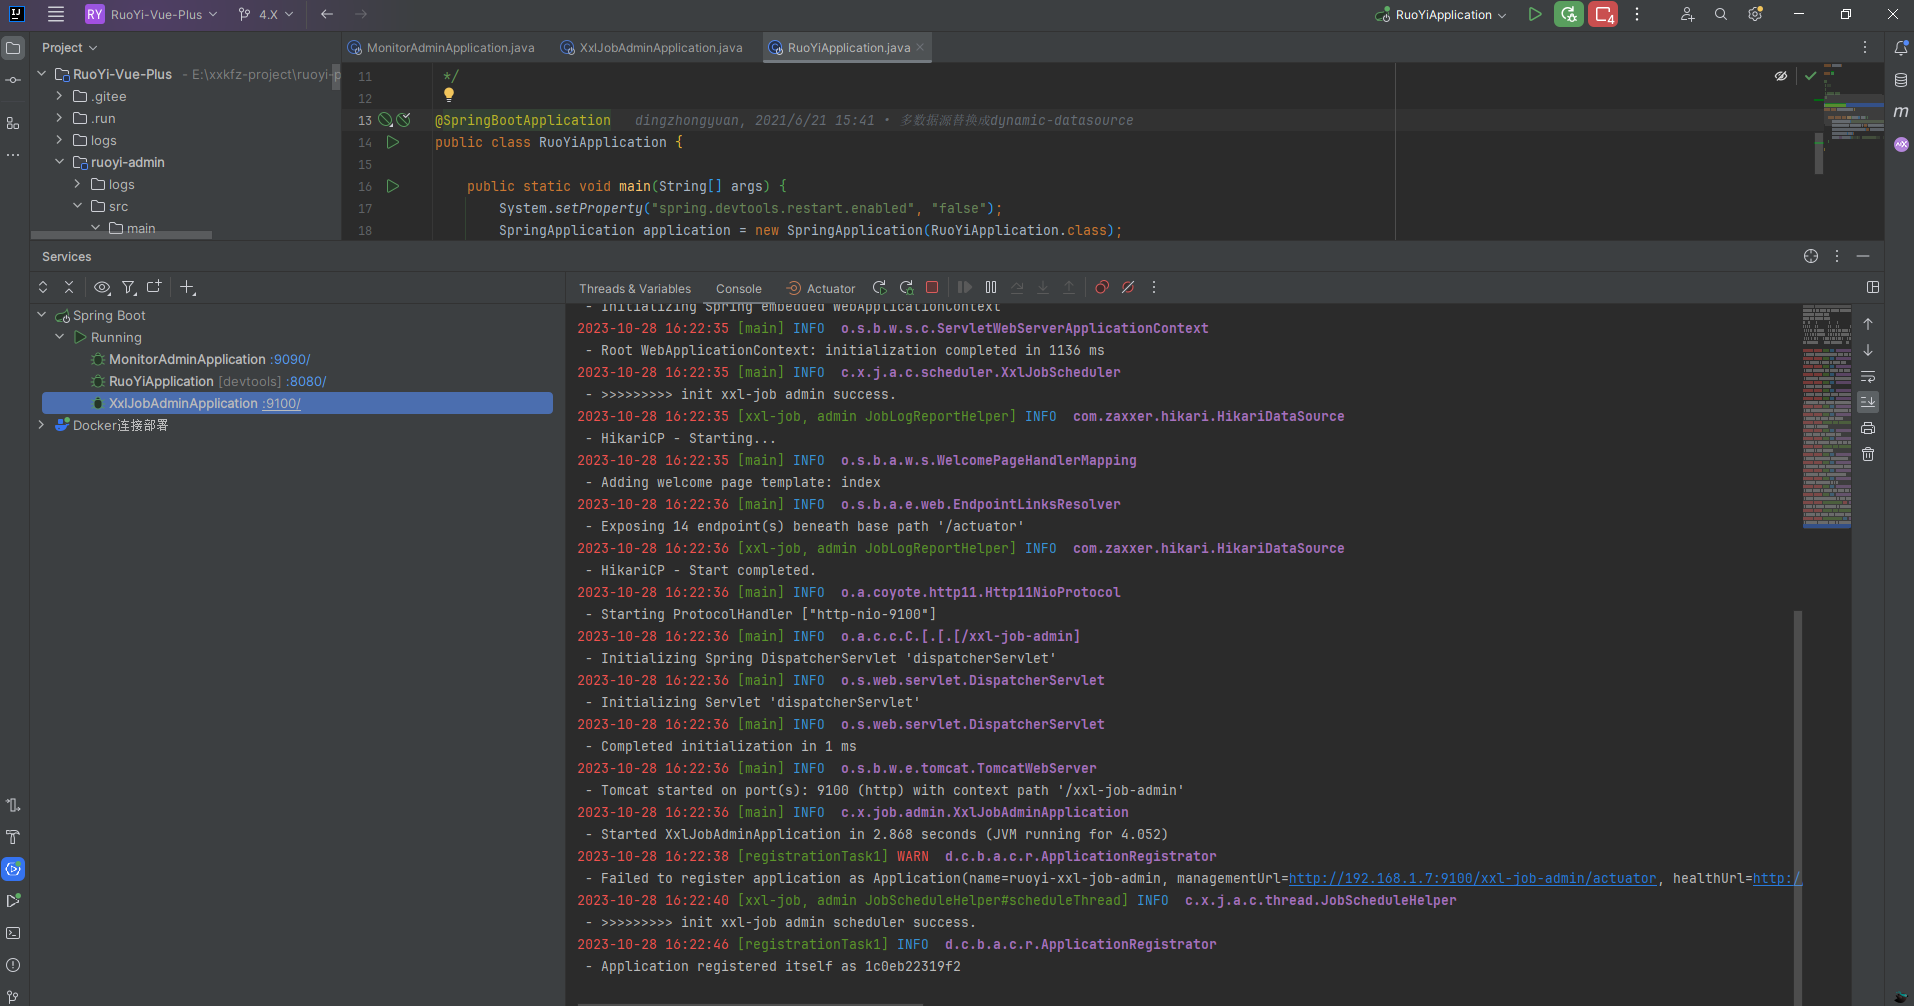The width and height of the screenshot is (1914, 1006).
Task: Open the 4.X git branch dropdown
Action: (x=266, y=14)
